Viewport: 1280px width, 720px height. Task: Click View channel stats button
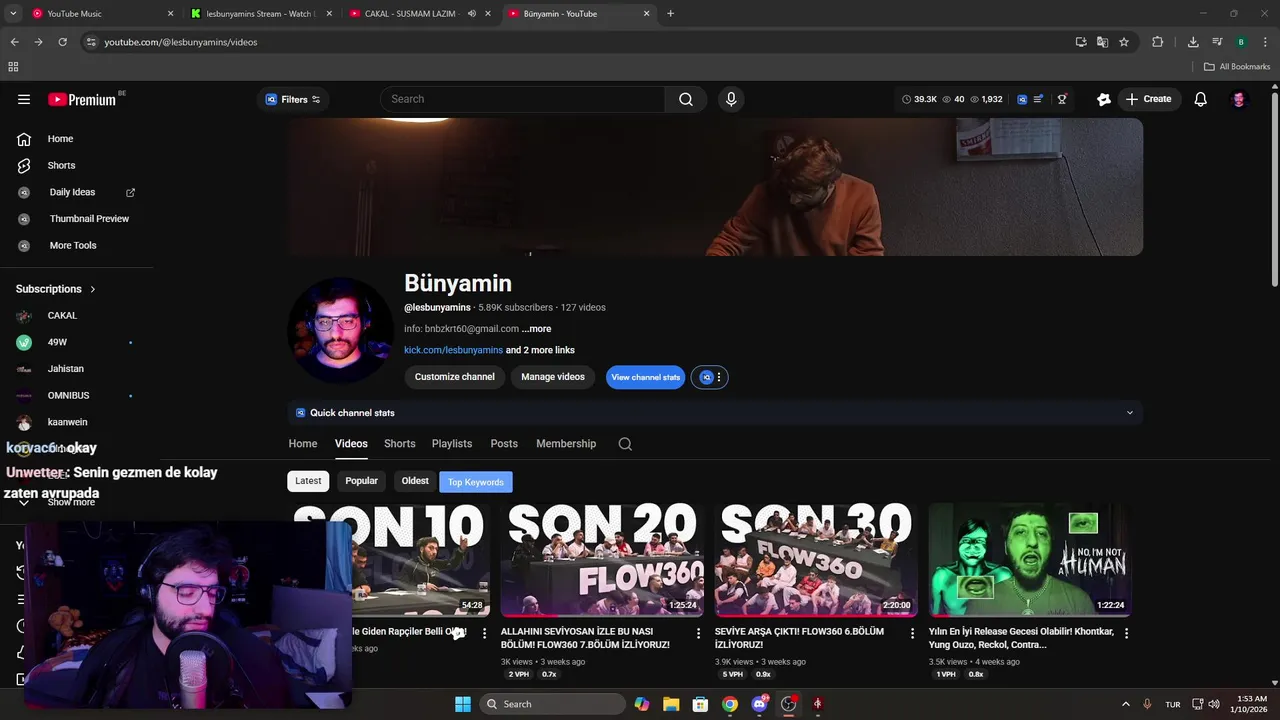tap(645, 377)
